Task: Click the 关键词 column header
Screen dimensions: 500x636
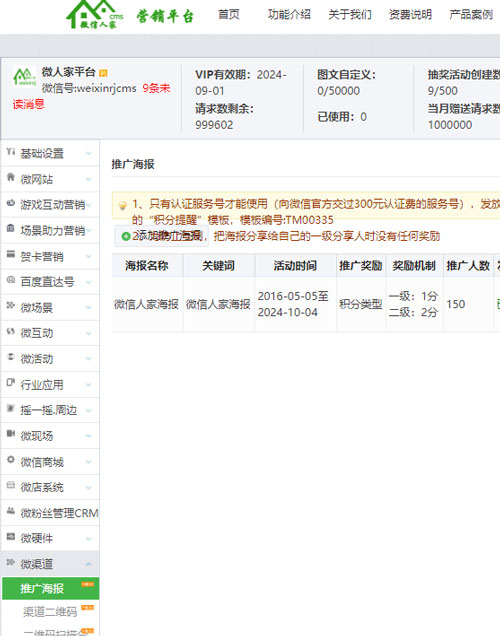Action: point(219,266)
